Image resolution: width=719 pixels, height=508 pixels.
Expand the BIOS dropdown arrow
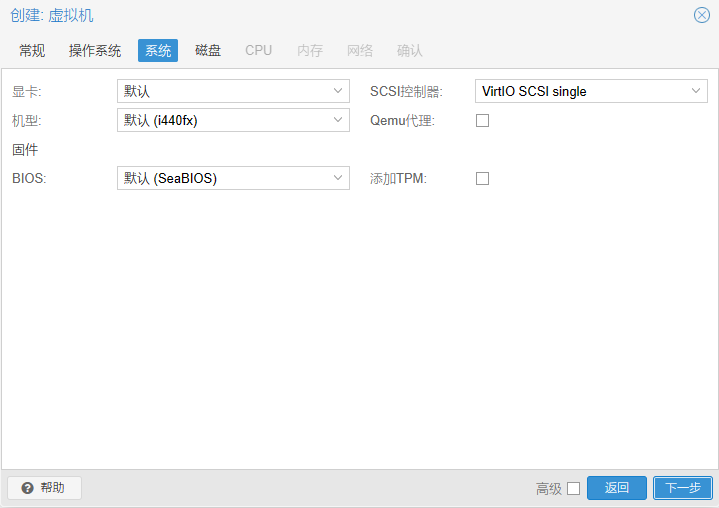338,178
